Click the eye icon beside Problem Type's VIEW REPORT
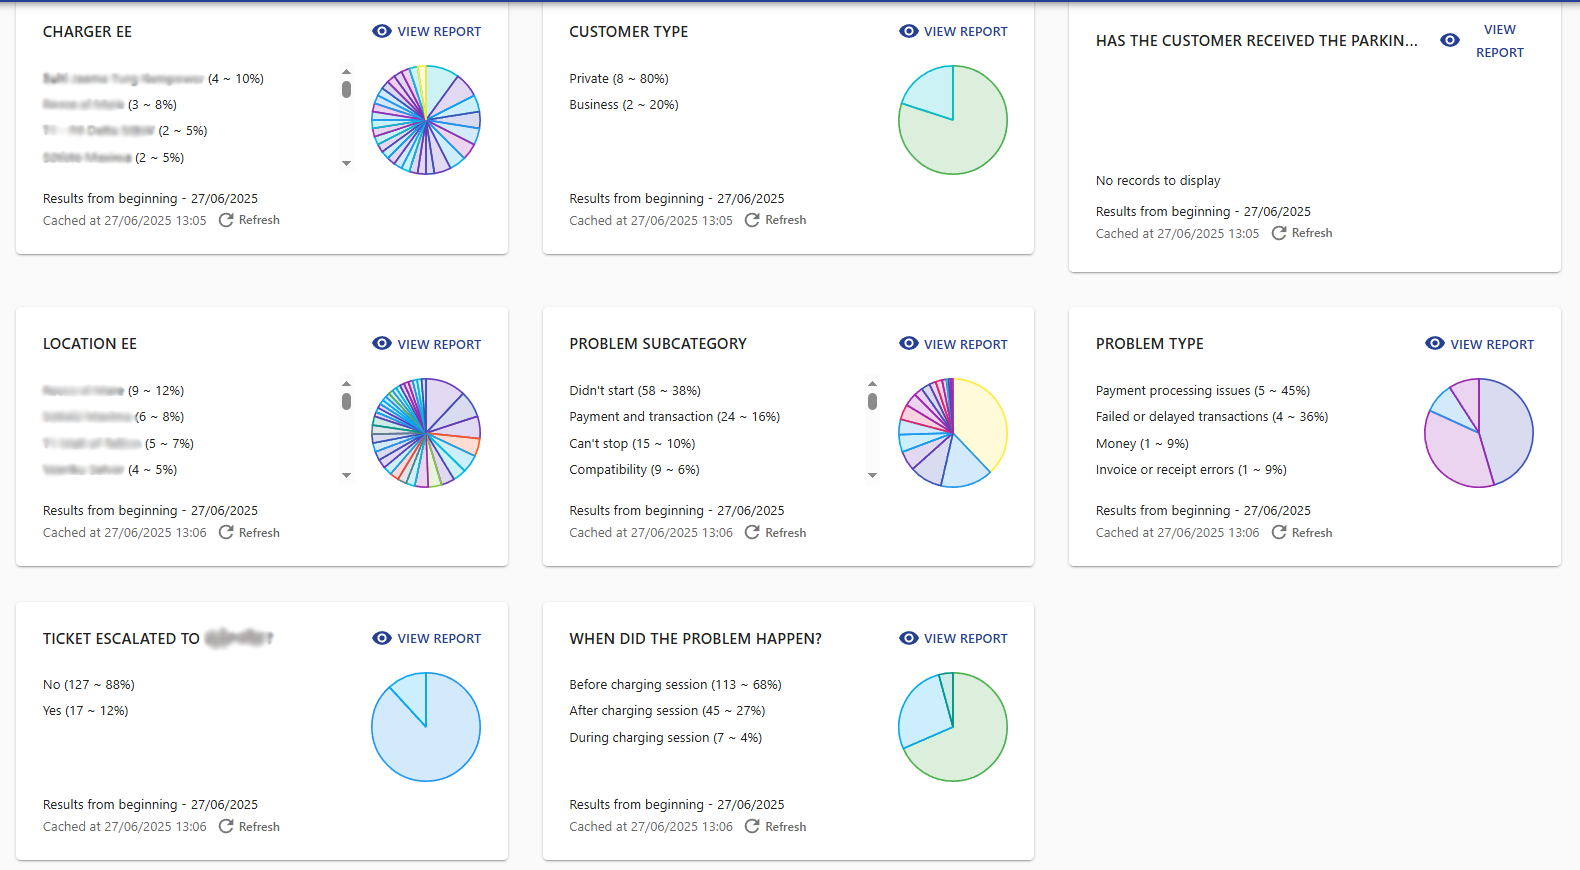Screen dimensions: 1580x870 click(1434, 343)
